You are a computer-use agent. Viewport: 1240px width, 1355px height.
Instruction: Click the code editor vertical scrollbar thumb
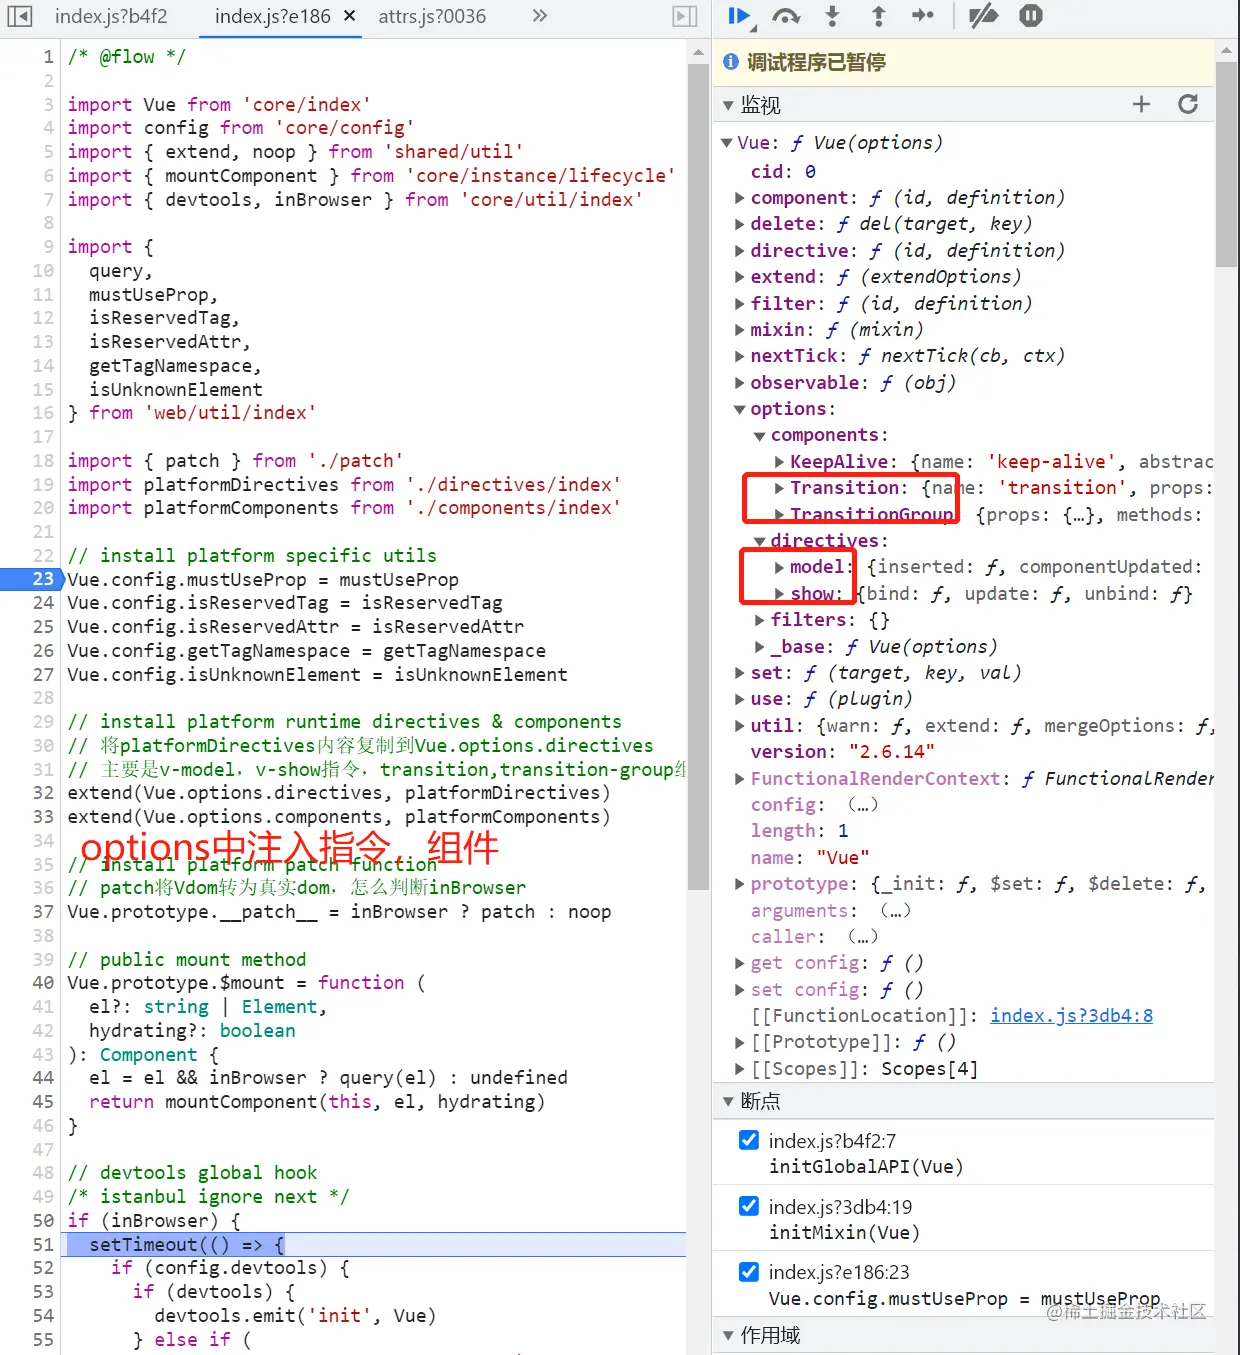[698, 476]
